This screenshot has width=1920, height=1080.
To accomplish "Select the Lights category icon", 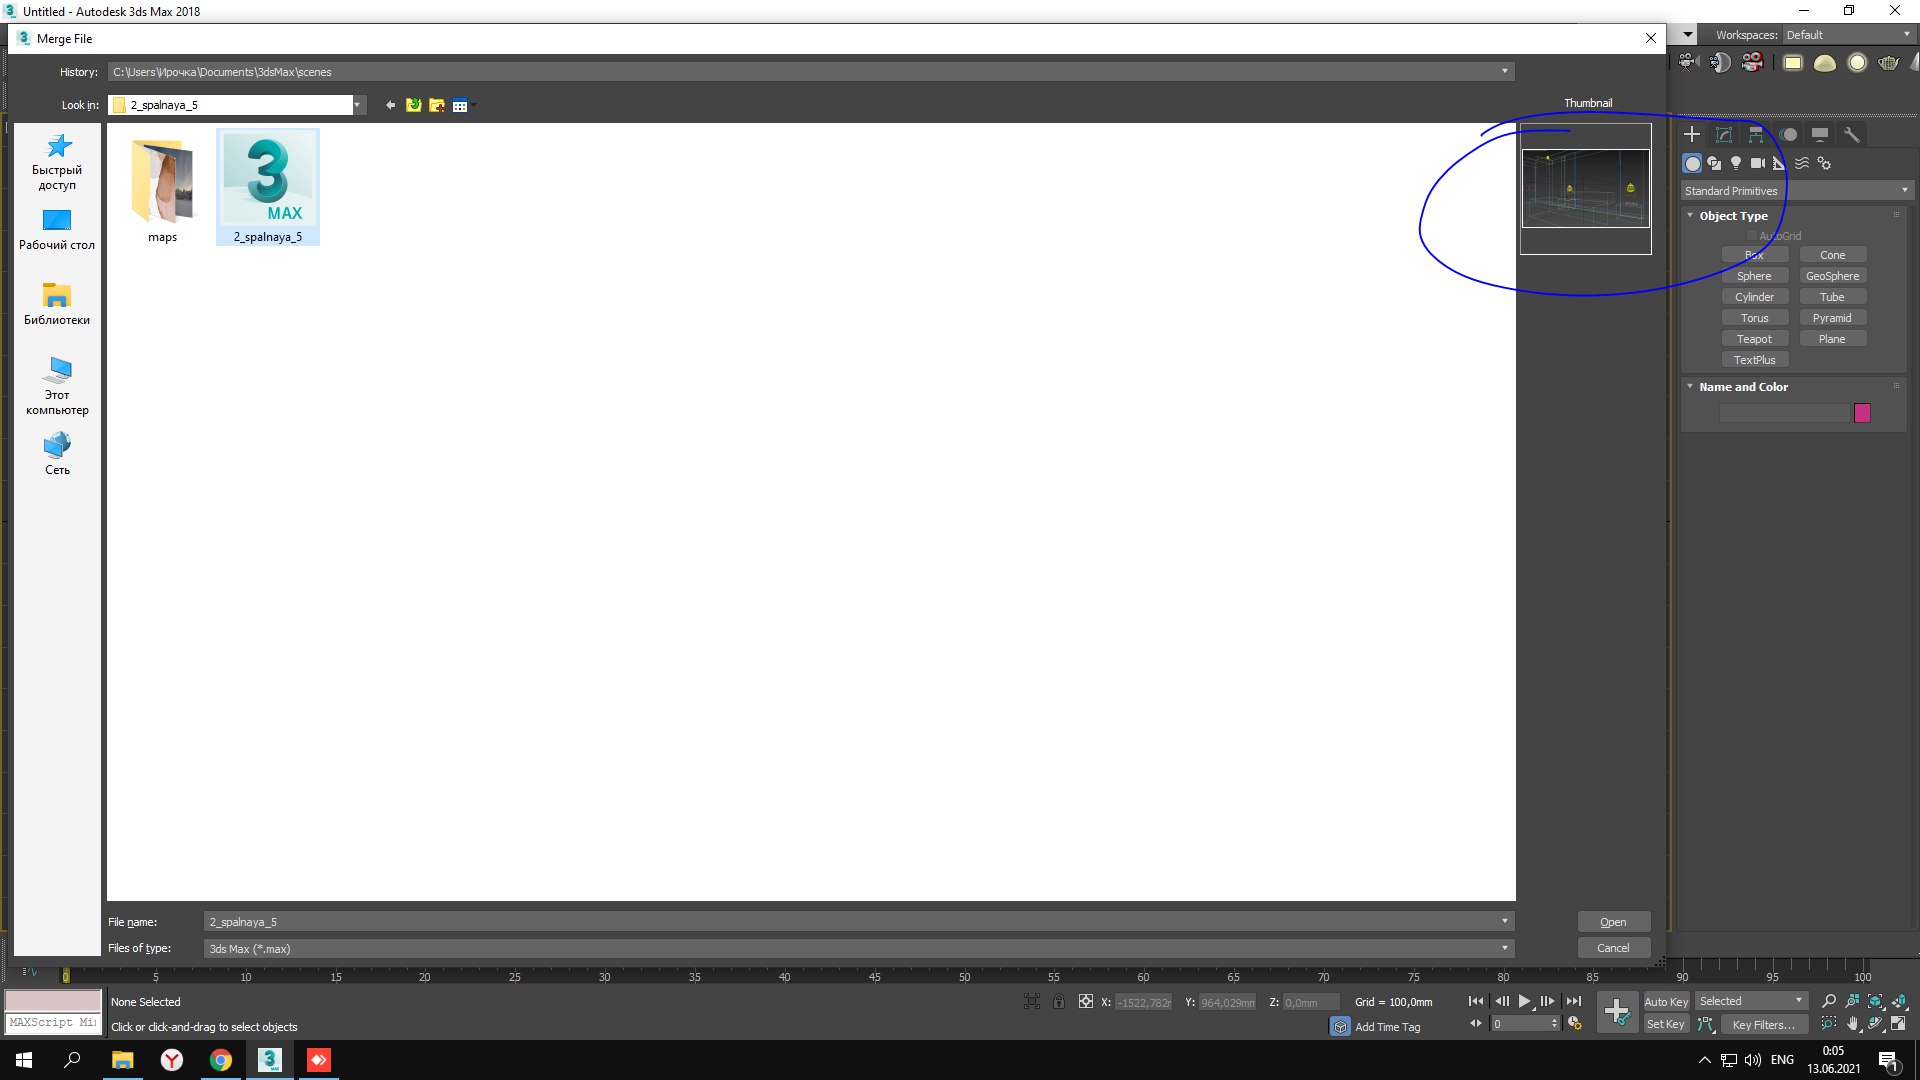I will point(1736,163).
